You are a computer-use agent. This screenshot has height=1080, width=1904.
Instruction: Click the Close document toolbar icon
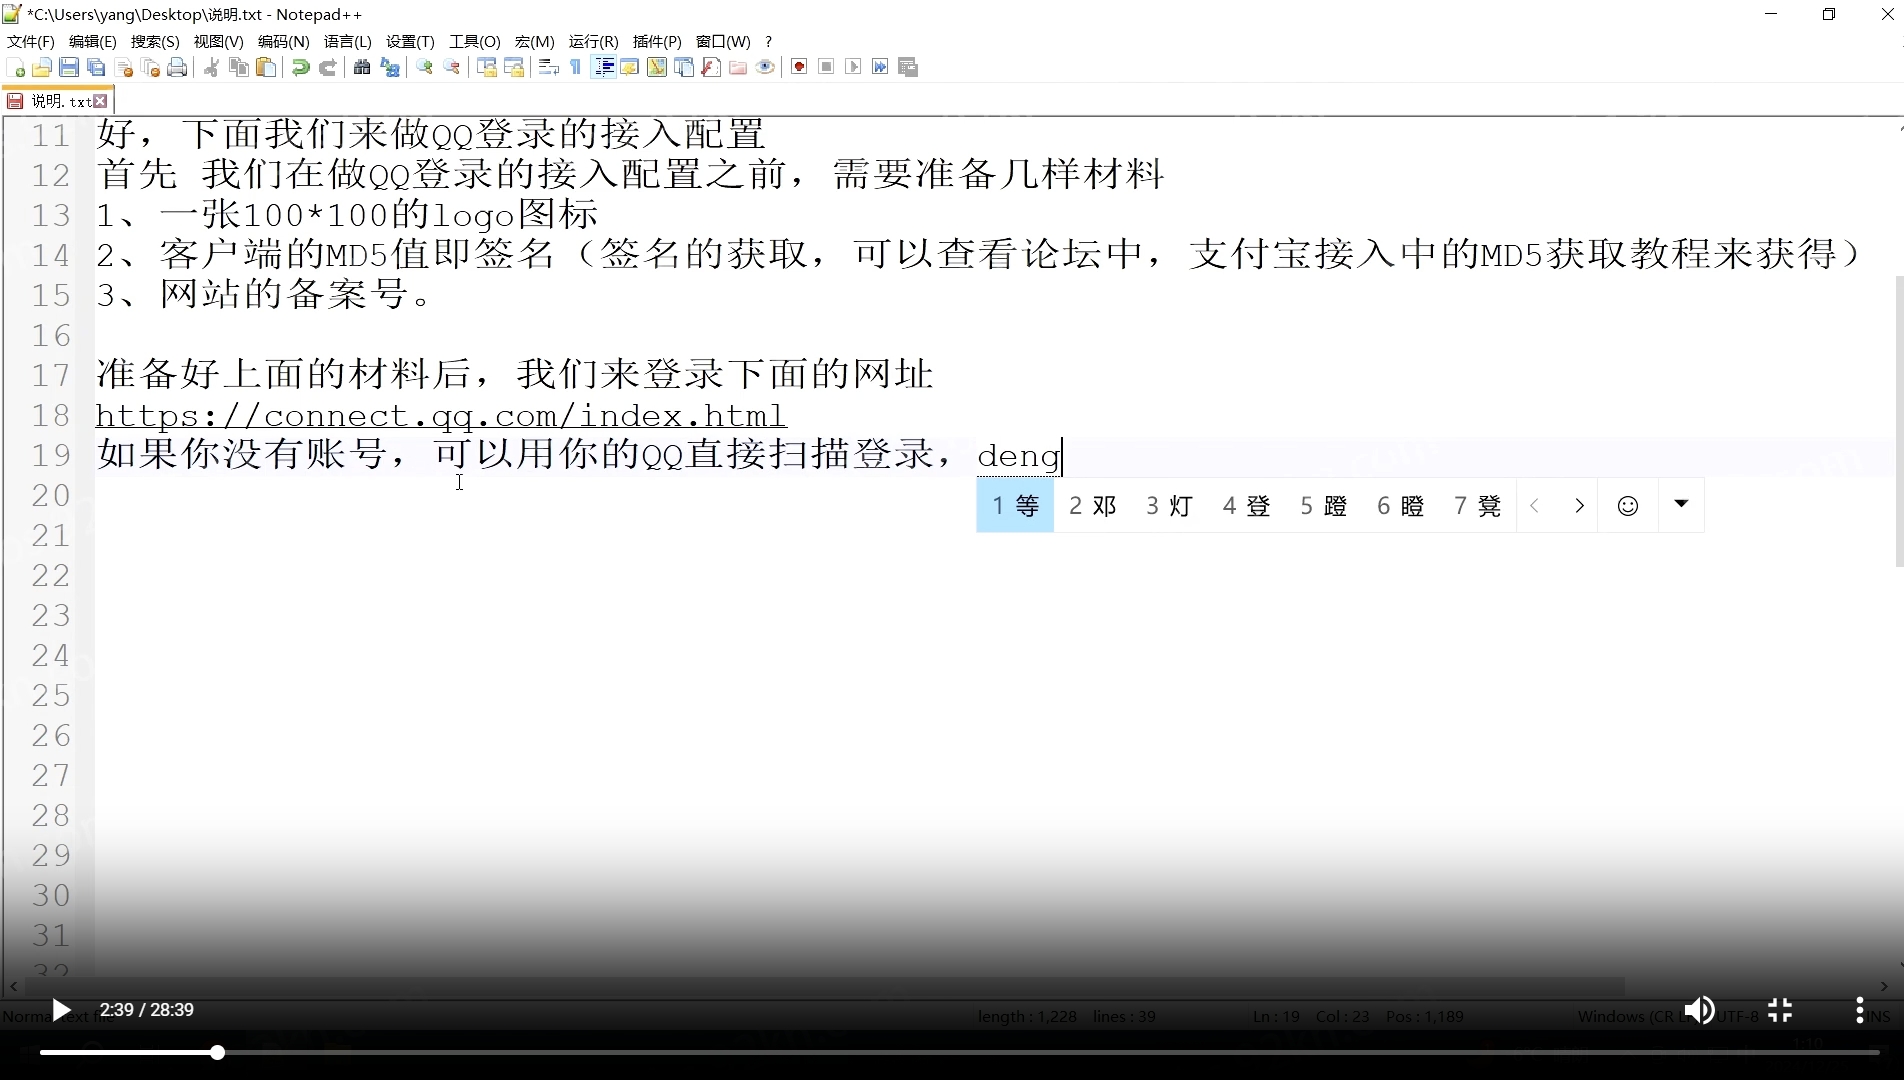[124, 67]
